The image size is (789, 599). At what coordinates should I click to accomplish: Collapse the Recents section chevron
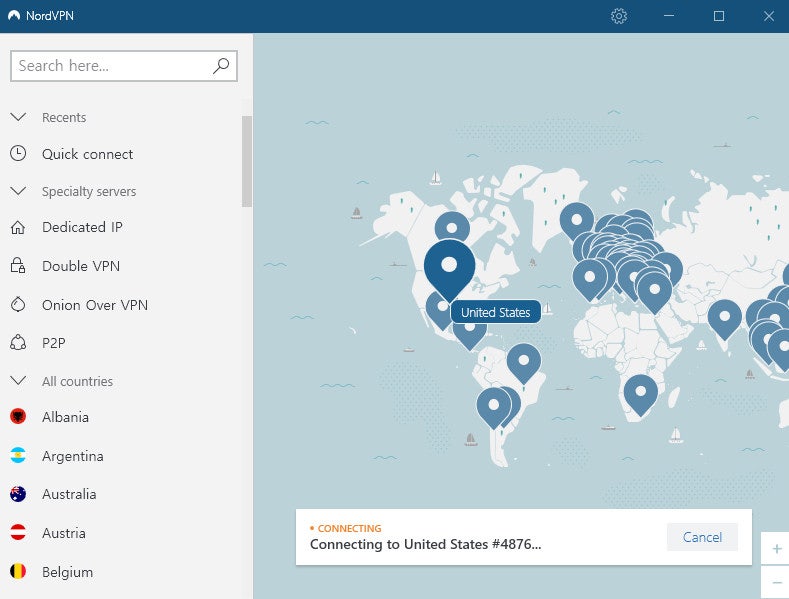[18, 117]
